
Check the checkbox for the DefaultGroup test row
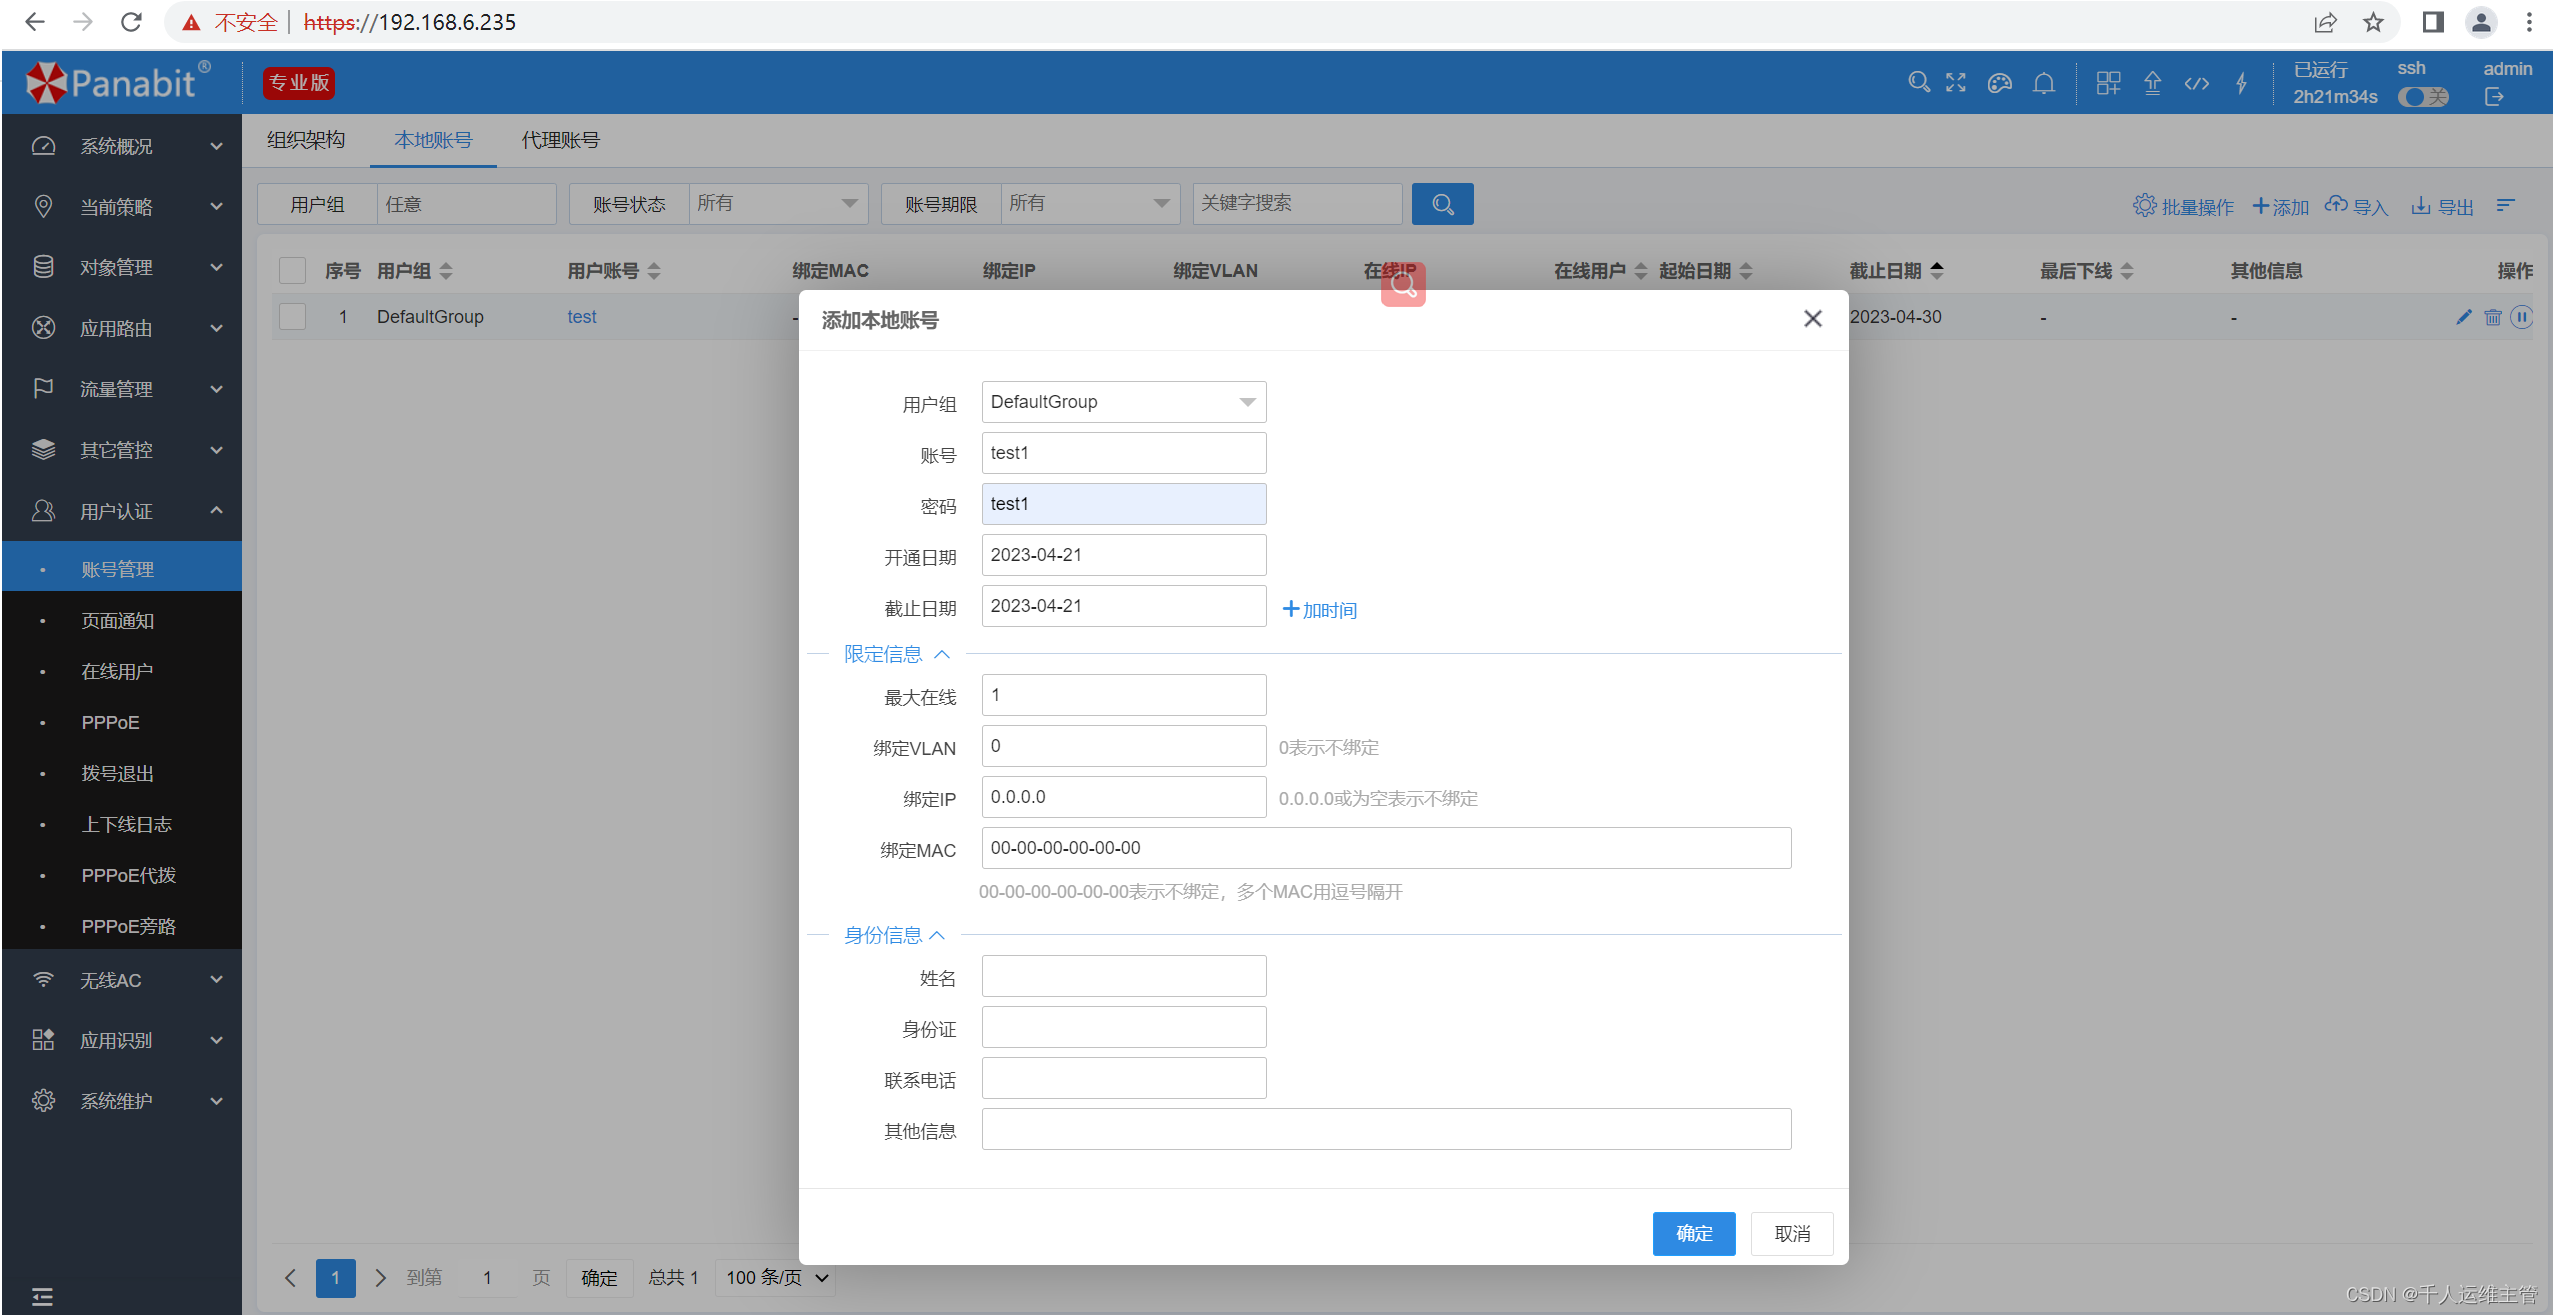point(292,317)
